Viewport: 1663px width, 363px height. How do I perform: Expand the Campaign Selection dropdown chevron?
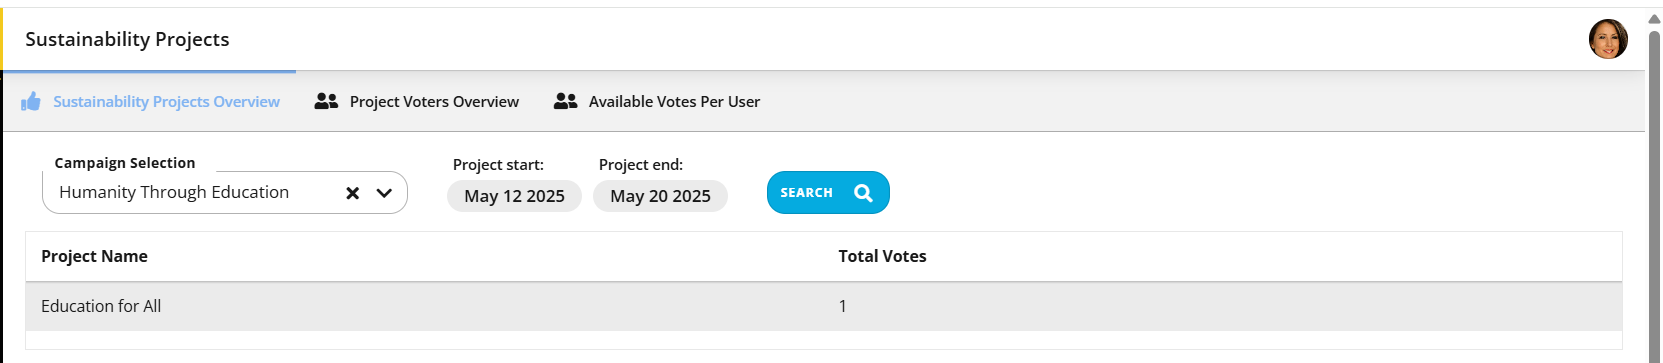coord(384,193)
